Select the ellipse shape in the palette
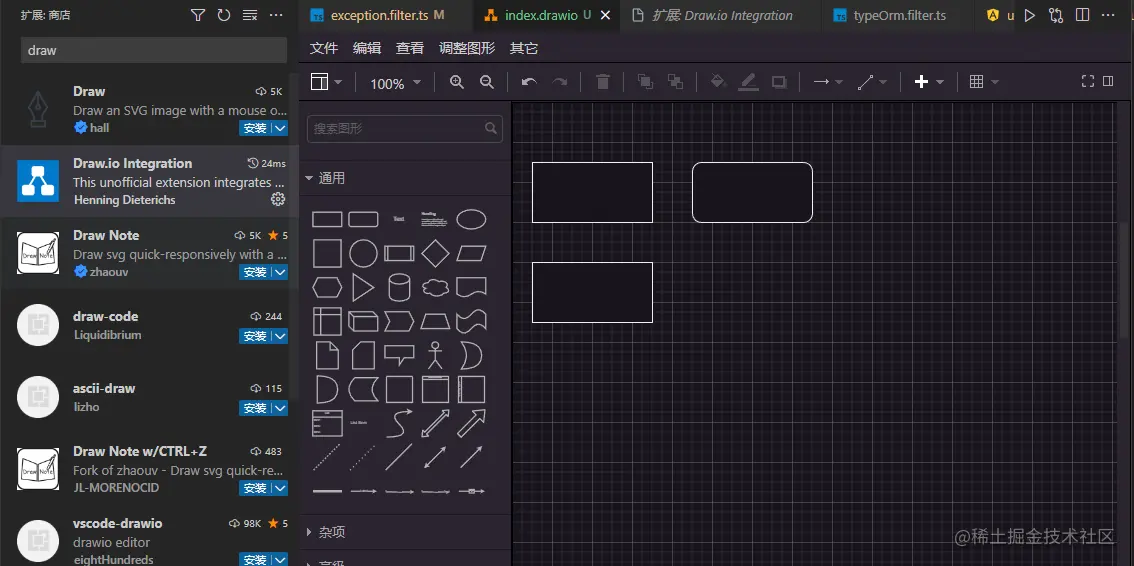Viewport: 1134px width, 566px height. 471,219
